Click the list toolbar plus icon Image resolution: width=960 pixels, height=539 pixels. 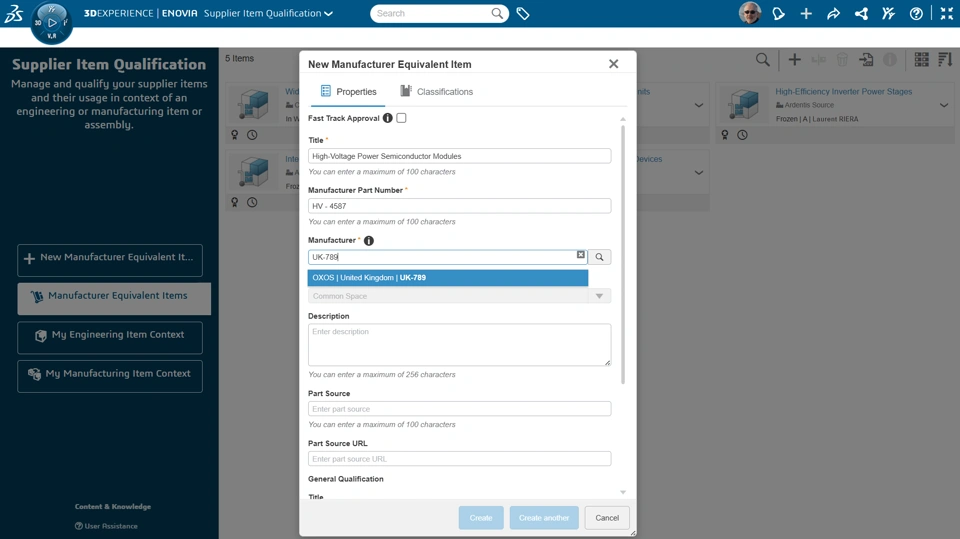(794, 59)
